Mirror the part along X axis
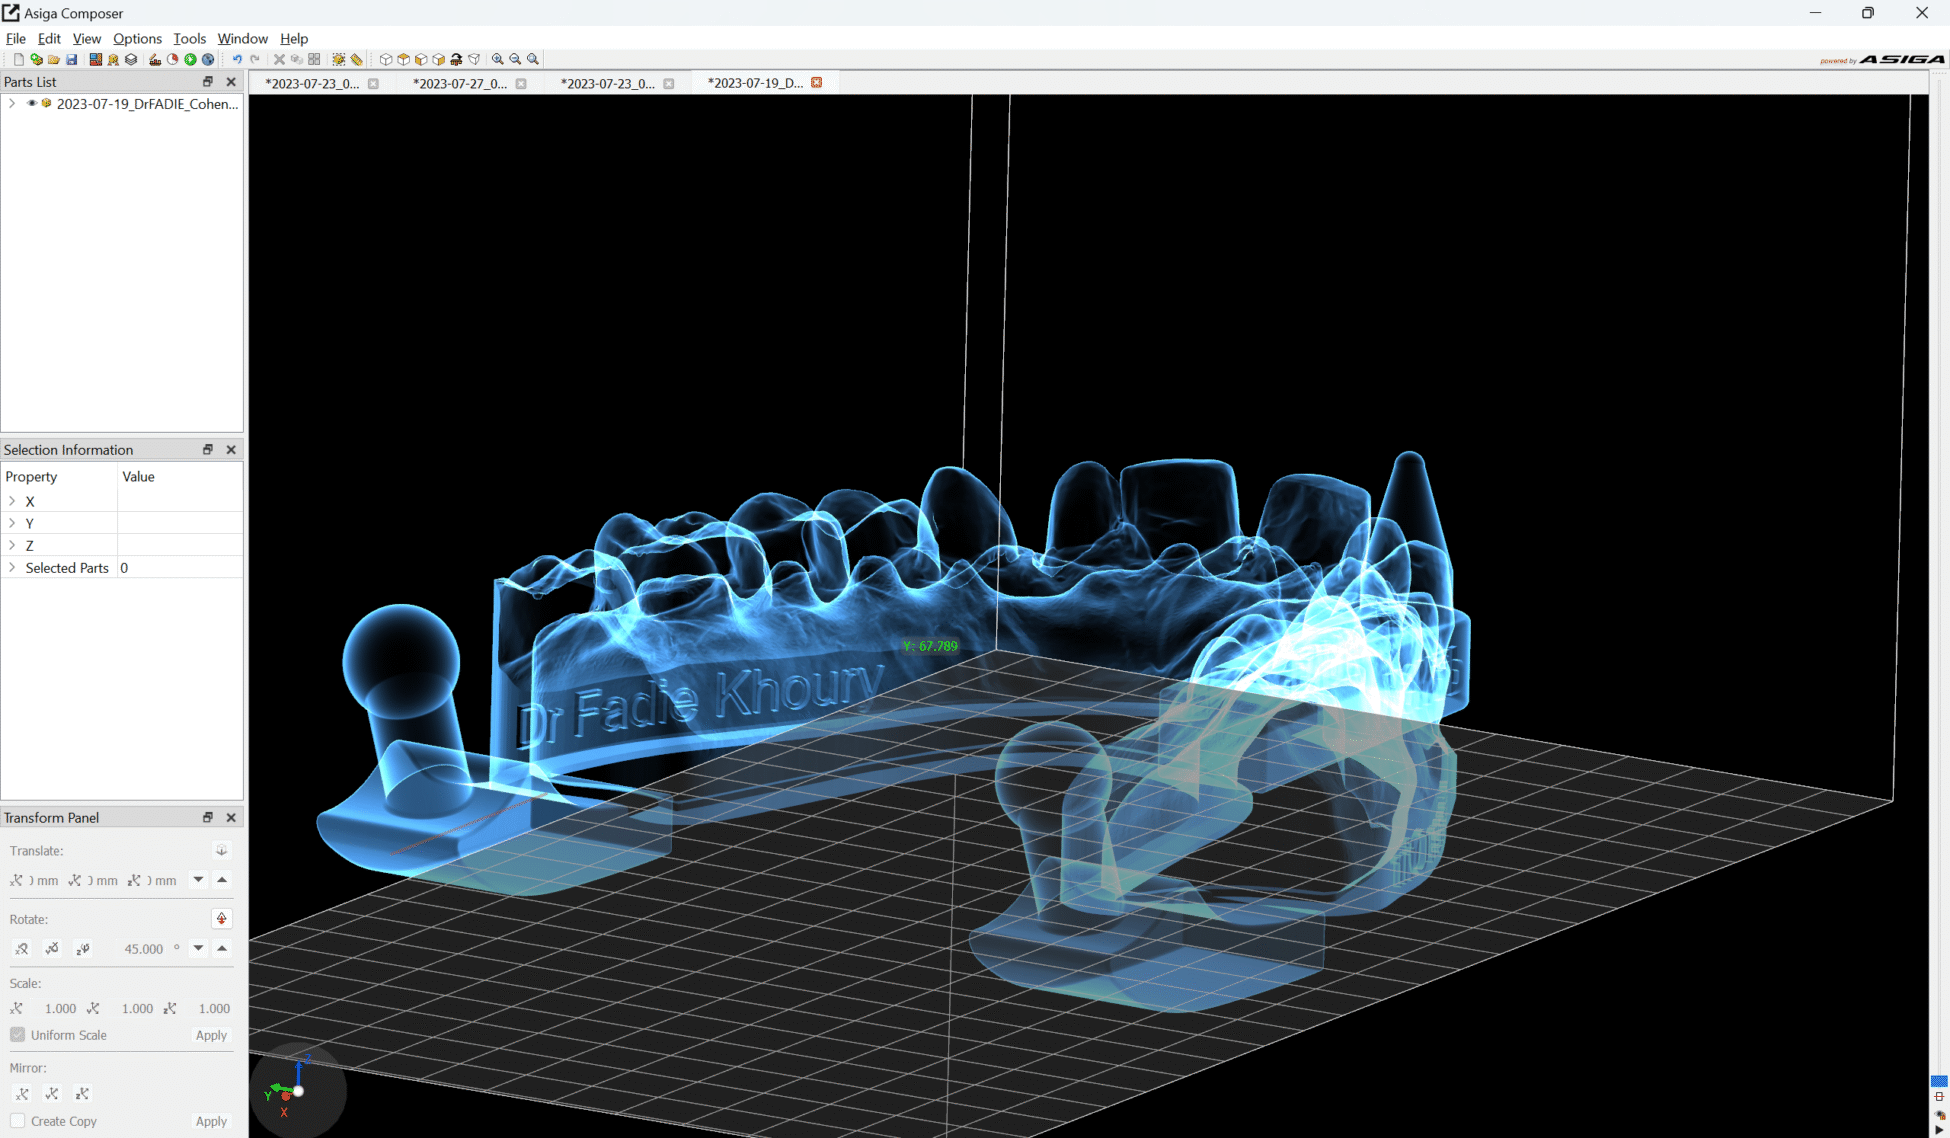The width and height of the screenshot is (1950, 1138). coord(22,1093)
